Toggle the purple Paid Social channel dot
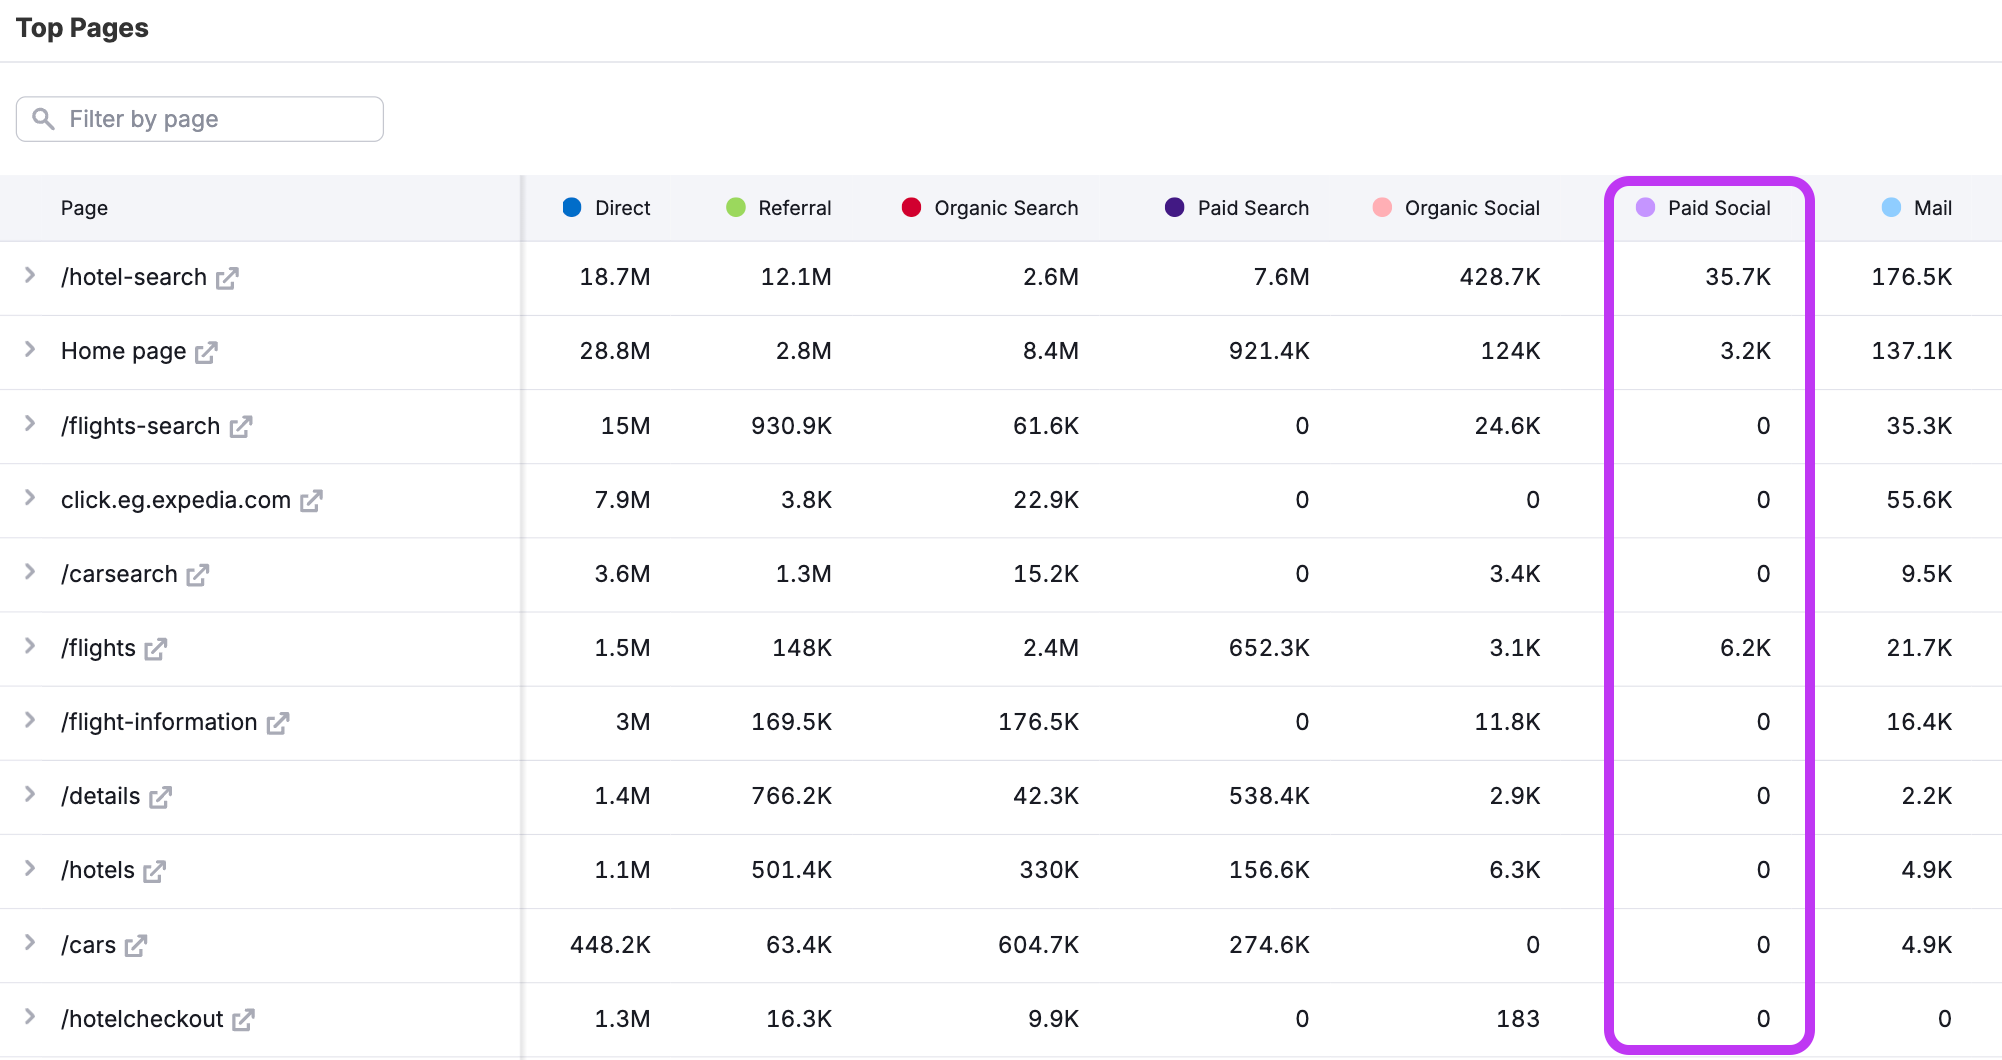 pyautogui.click(x=1645, y=207)
